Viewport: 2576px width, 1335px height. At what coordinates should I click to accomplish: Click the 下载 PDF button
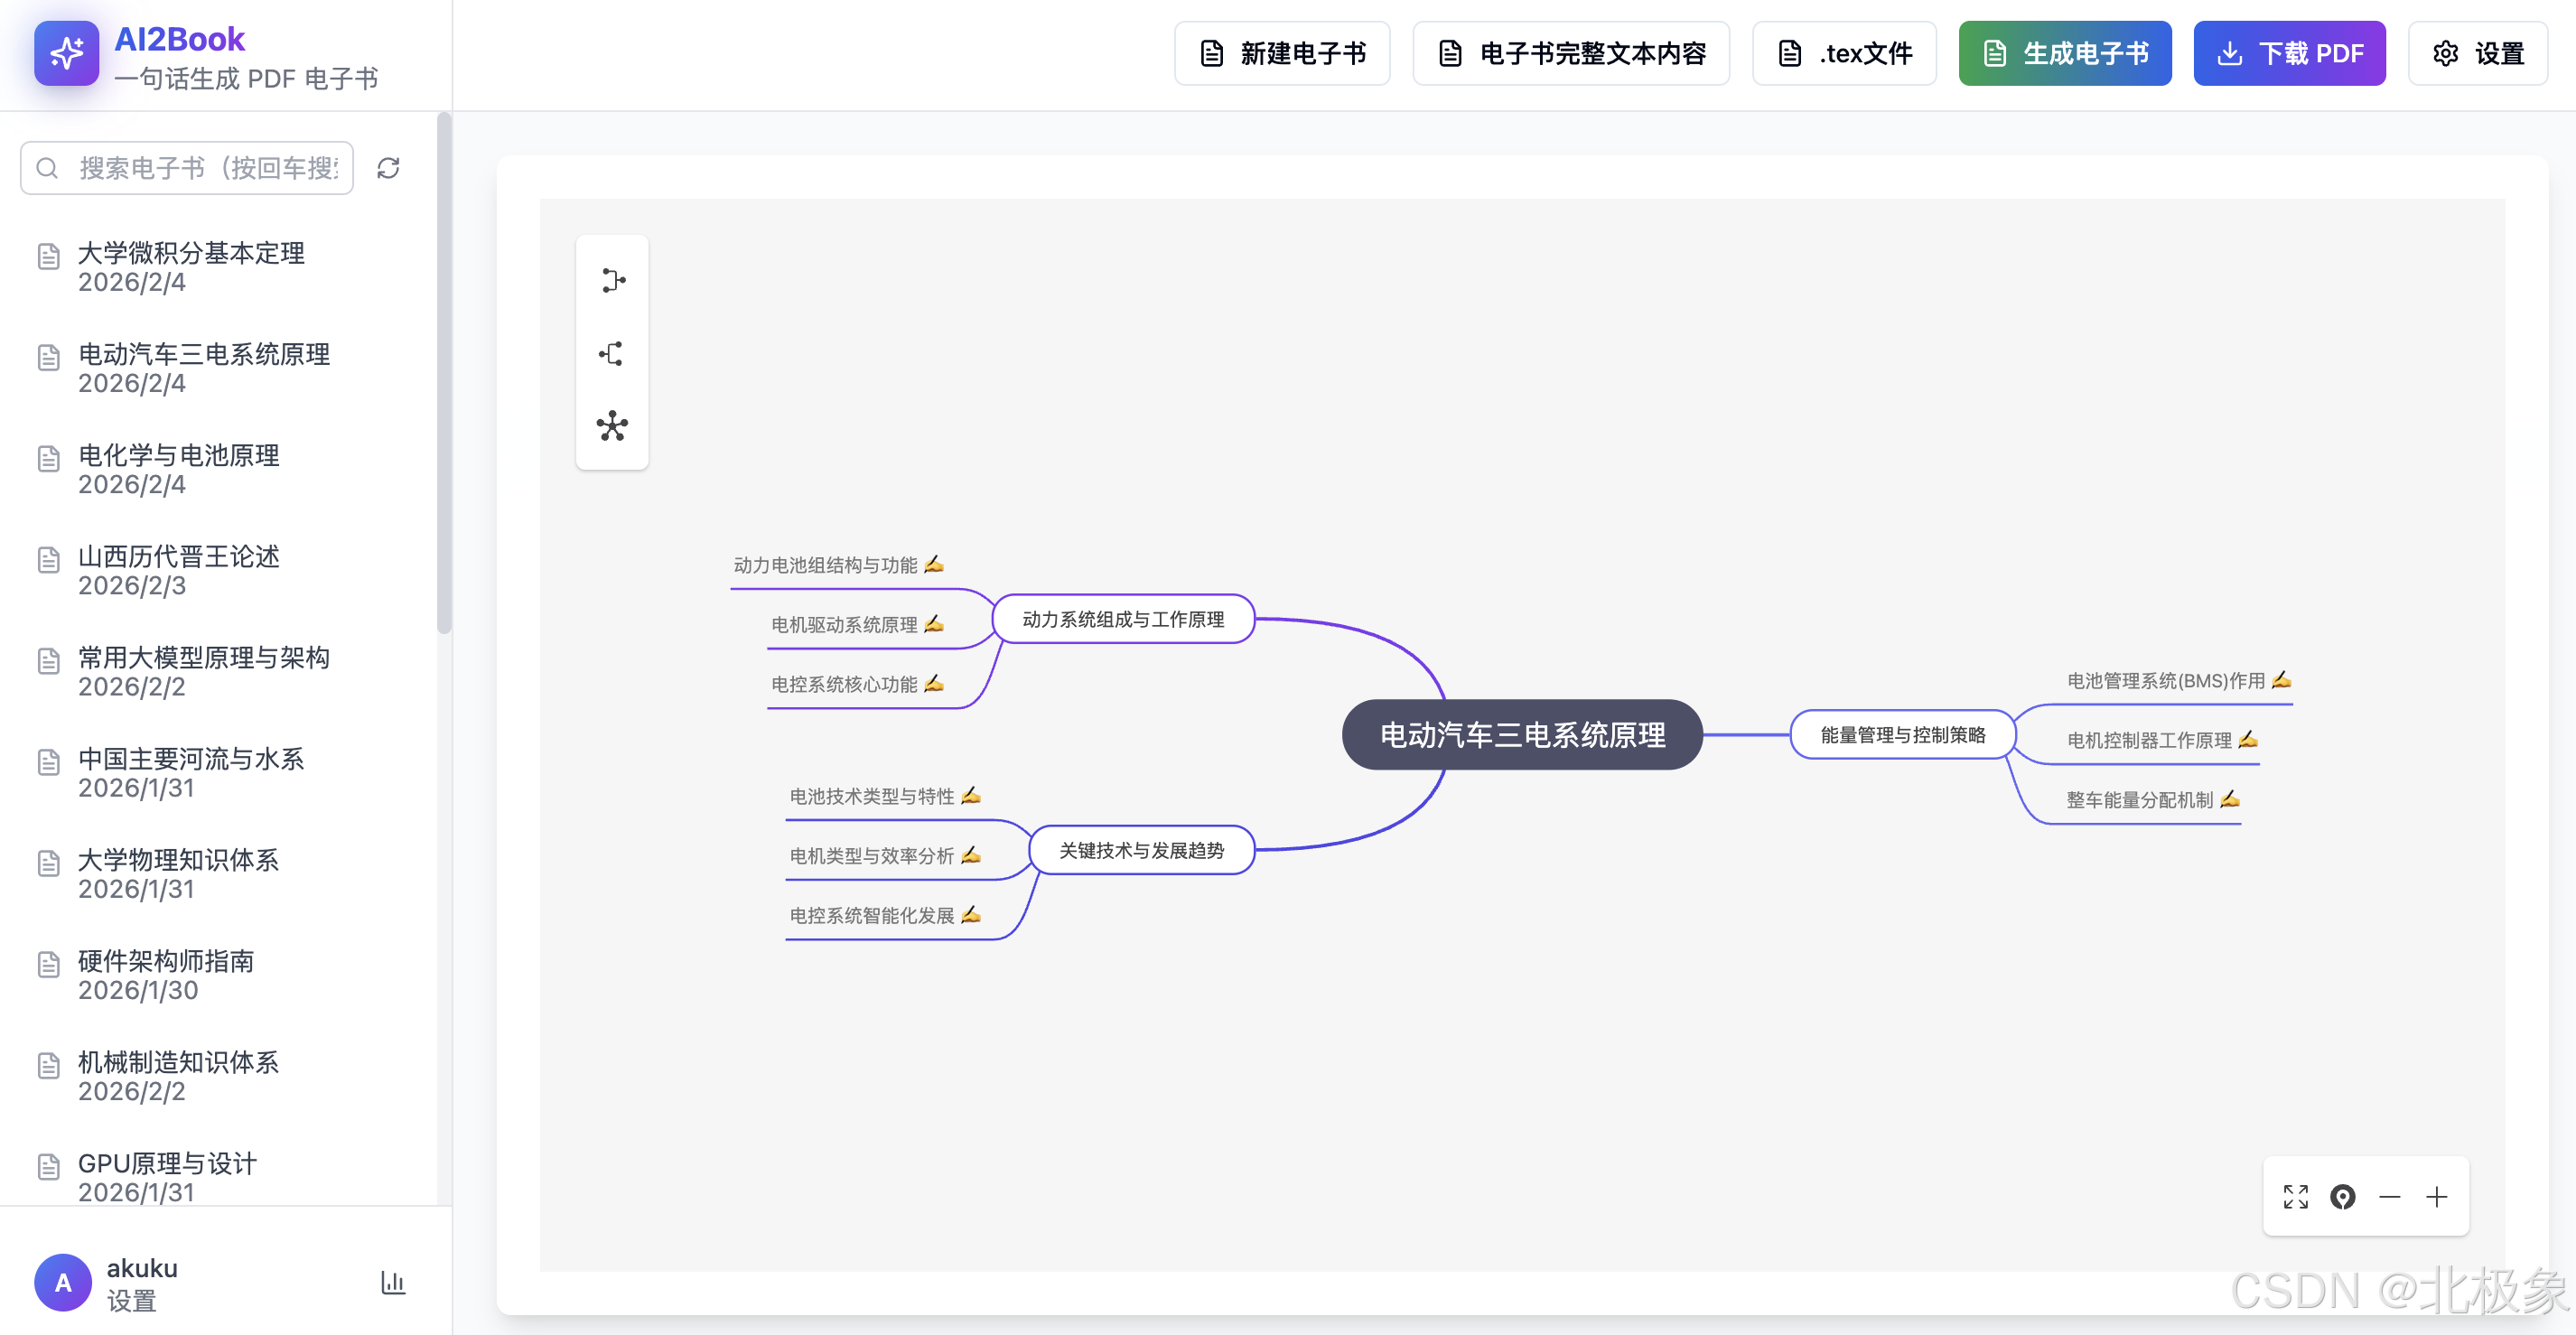pyautogui.click(x=2290, y=53)
